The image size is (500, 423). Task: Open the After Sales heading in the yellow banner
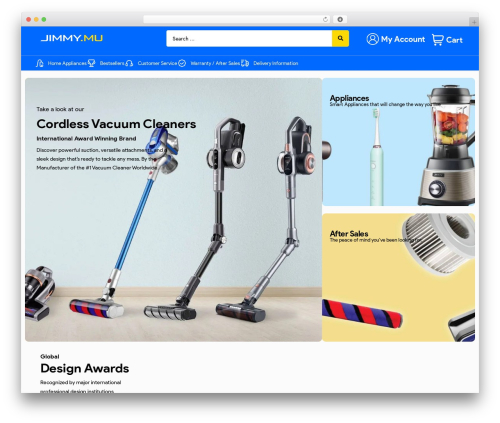pos(349,233)
